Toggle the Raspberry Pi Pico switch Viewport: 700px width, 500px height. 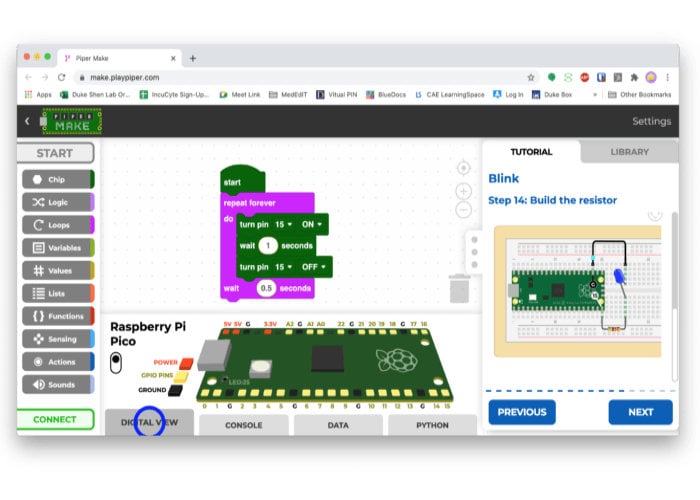pos(116,362)
